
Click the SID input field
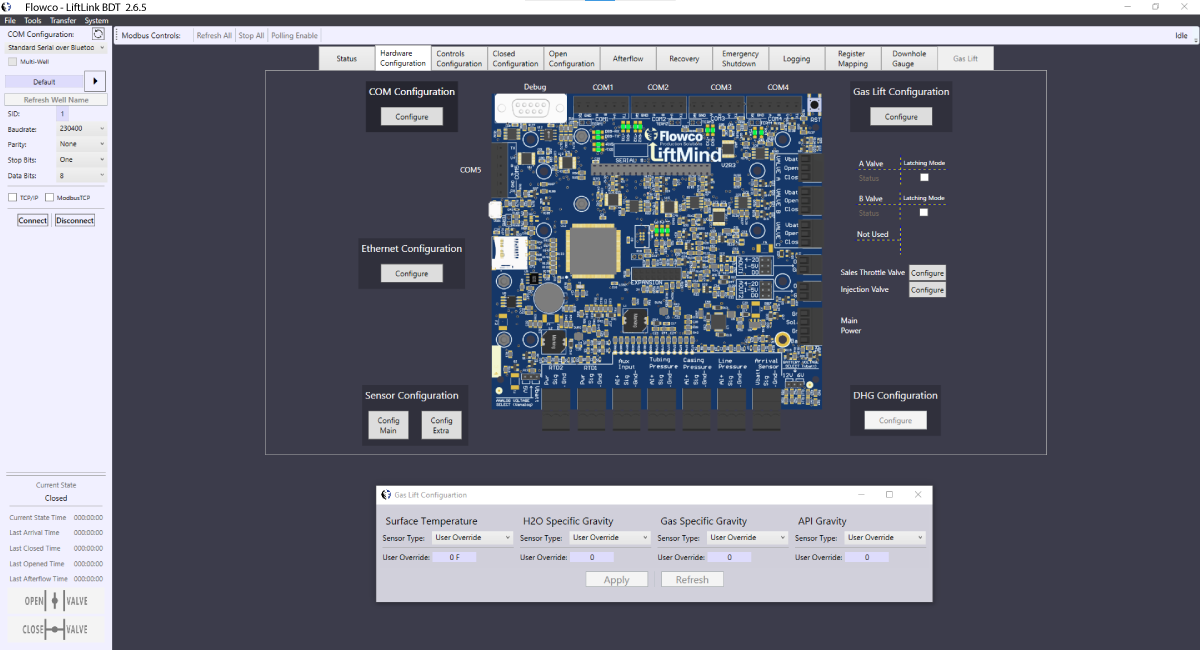(63, 114)
